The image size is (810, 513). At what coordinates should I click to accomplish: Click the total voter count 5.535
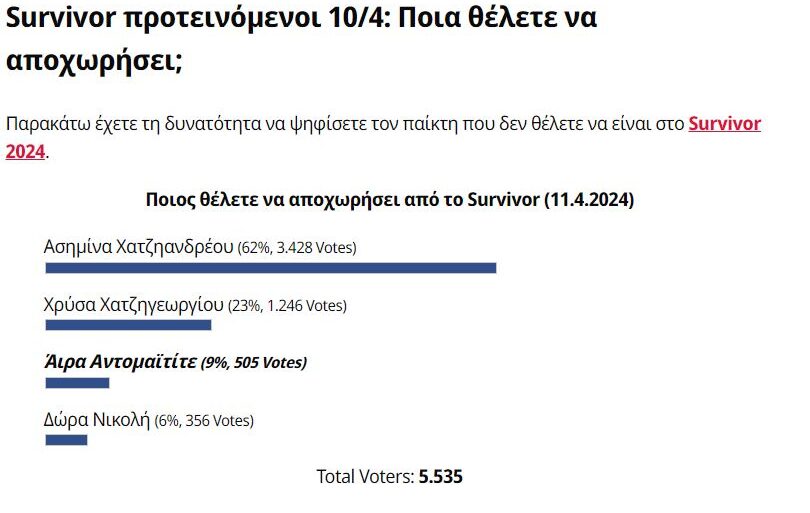point(441,477)
